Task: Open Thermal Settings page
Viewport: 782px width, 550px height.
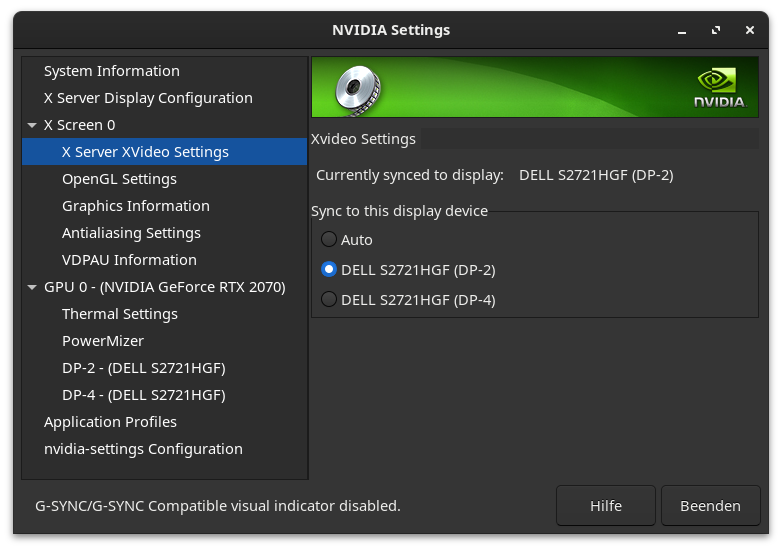Action: click(165, 314)
